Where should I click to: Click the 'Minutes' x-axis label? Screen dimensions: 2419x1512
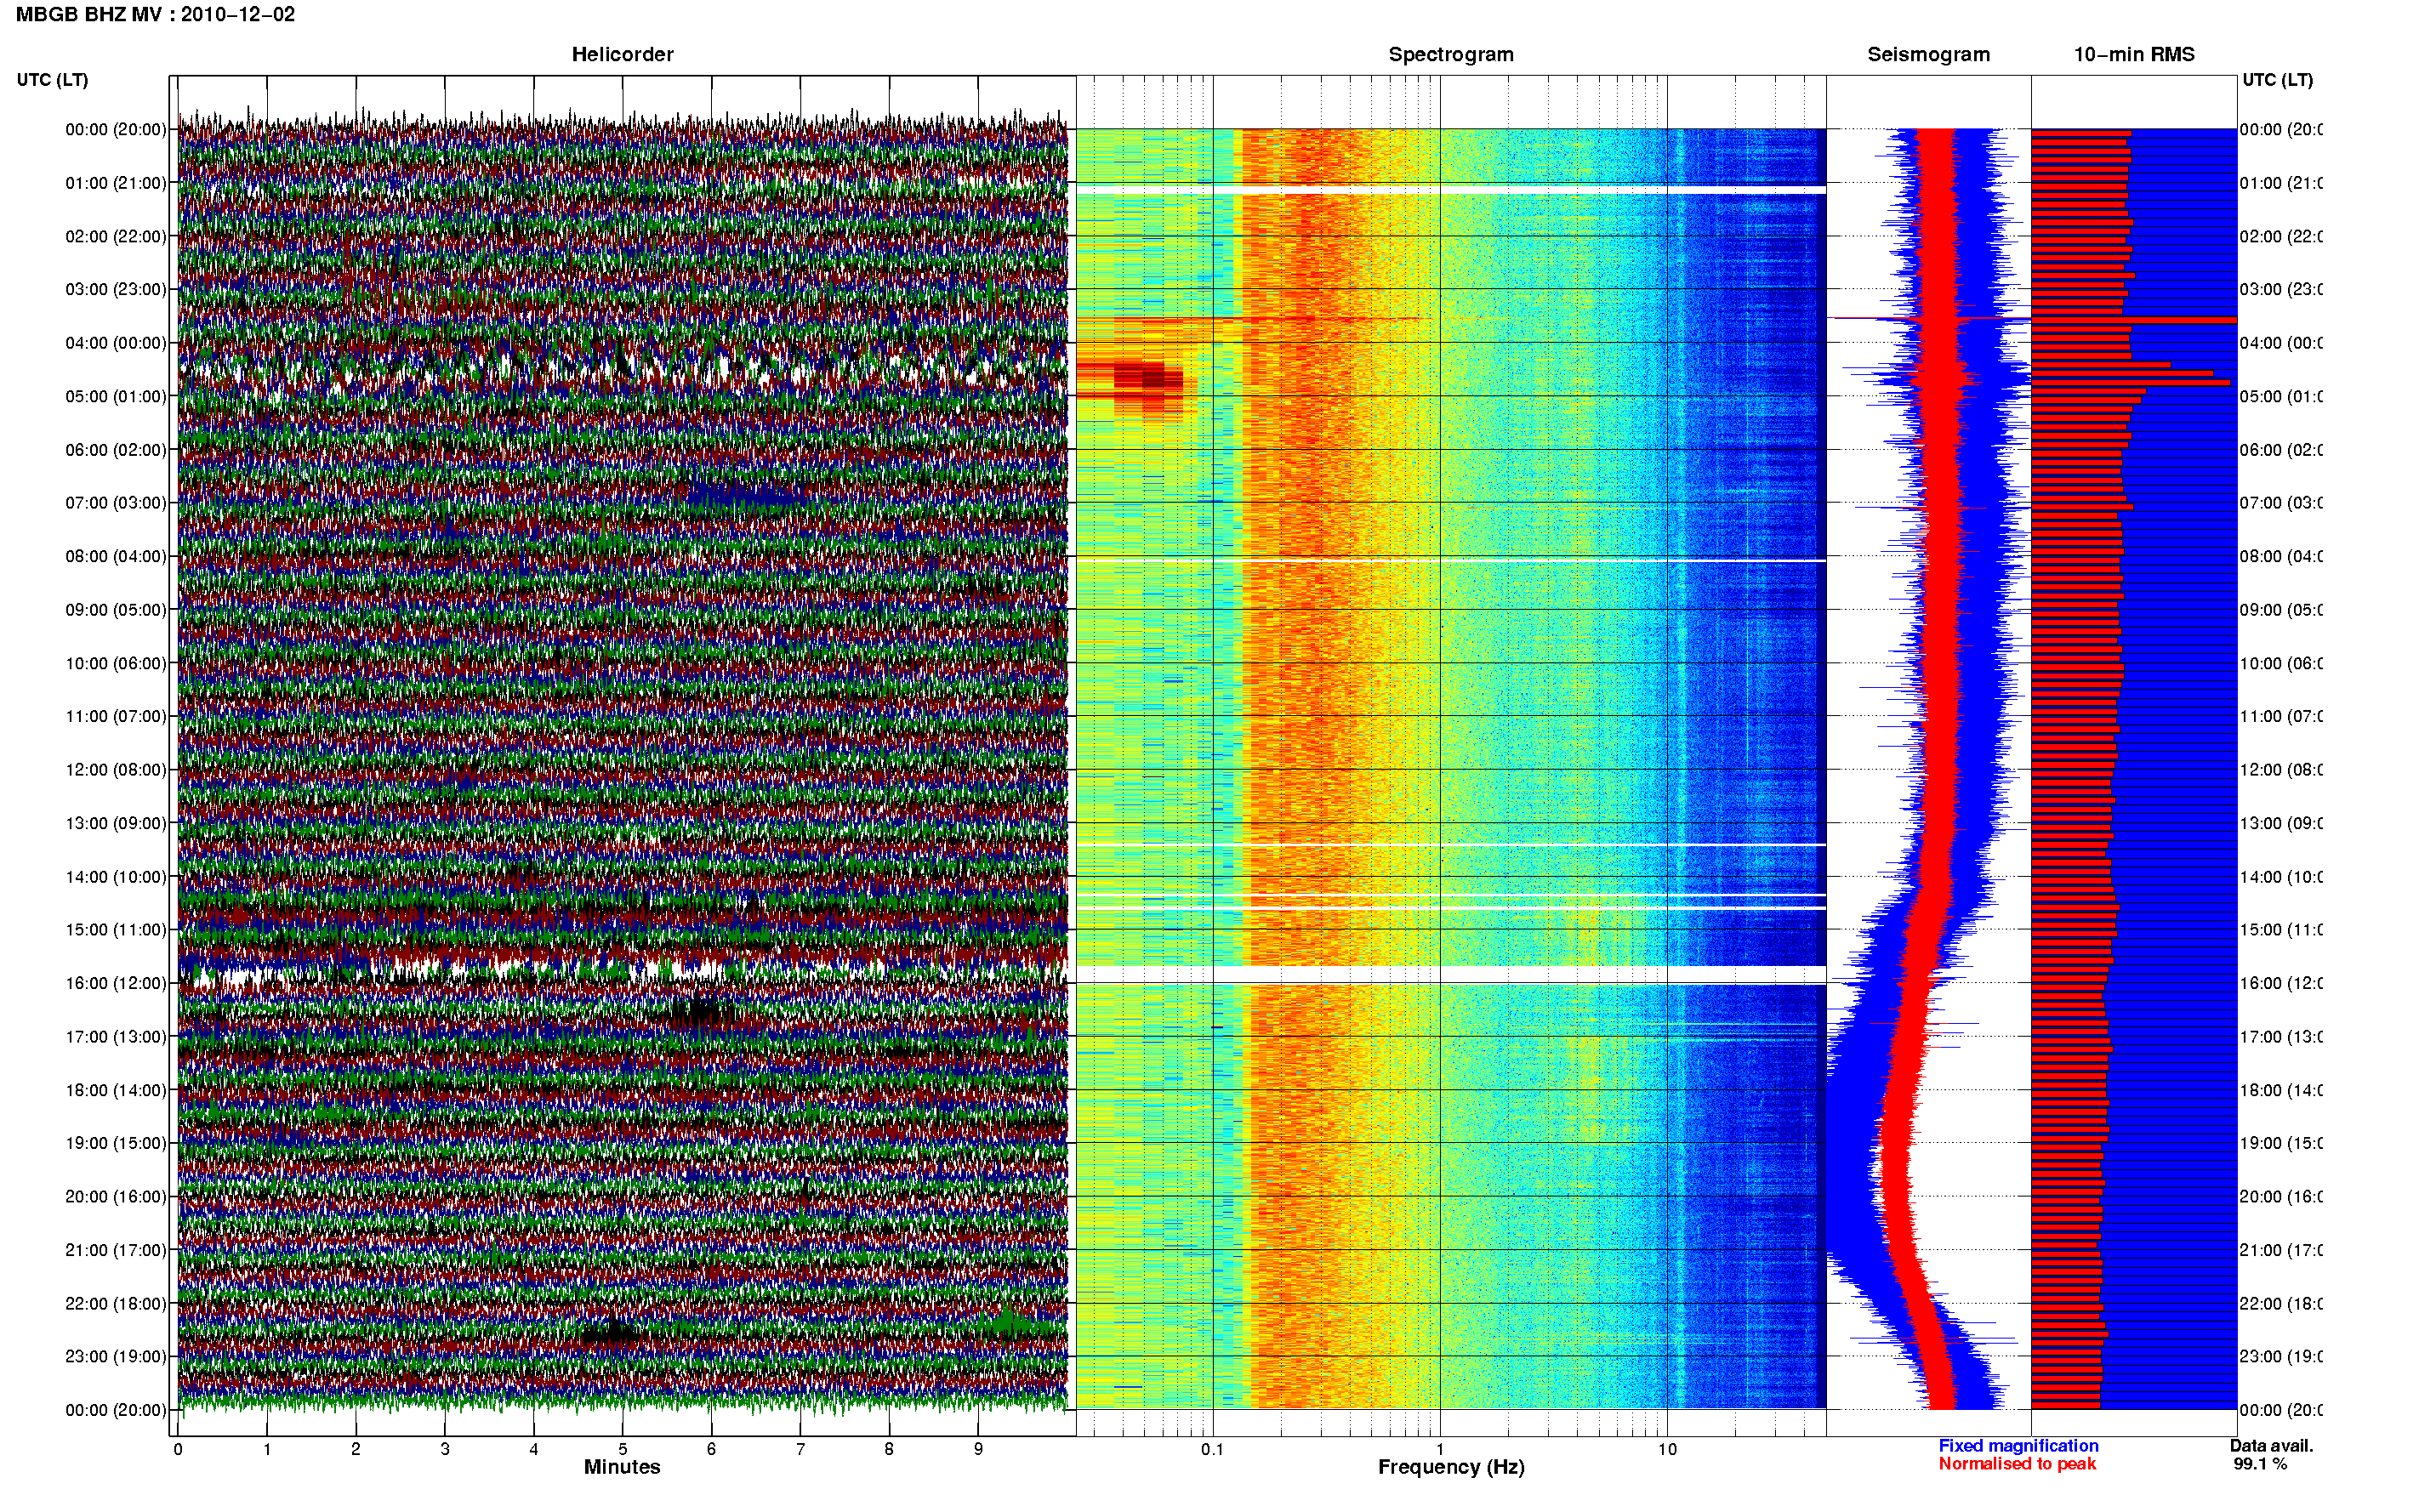622,1467
